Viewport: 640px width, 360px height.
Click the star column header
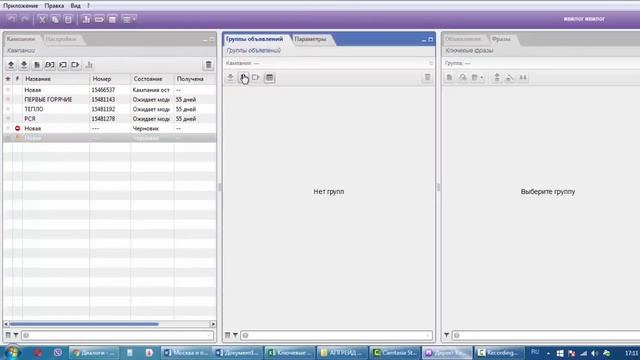[x=8, y=79]
